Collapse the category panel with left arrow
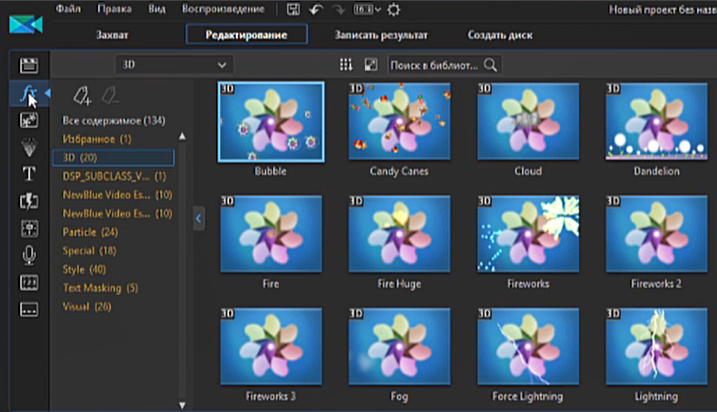This screenshot has width=717, height=412. coord(198,217)
